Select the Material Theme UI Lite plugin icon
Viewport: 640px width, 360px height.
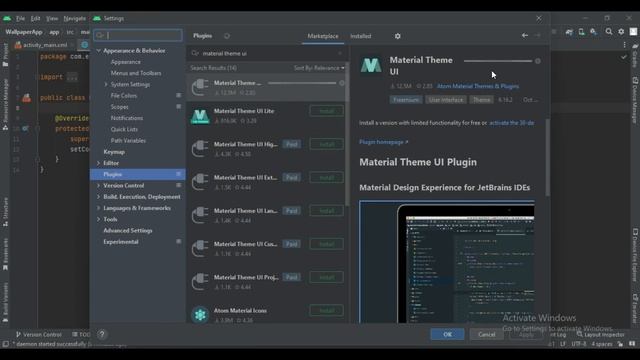click(x=200, y=116)
